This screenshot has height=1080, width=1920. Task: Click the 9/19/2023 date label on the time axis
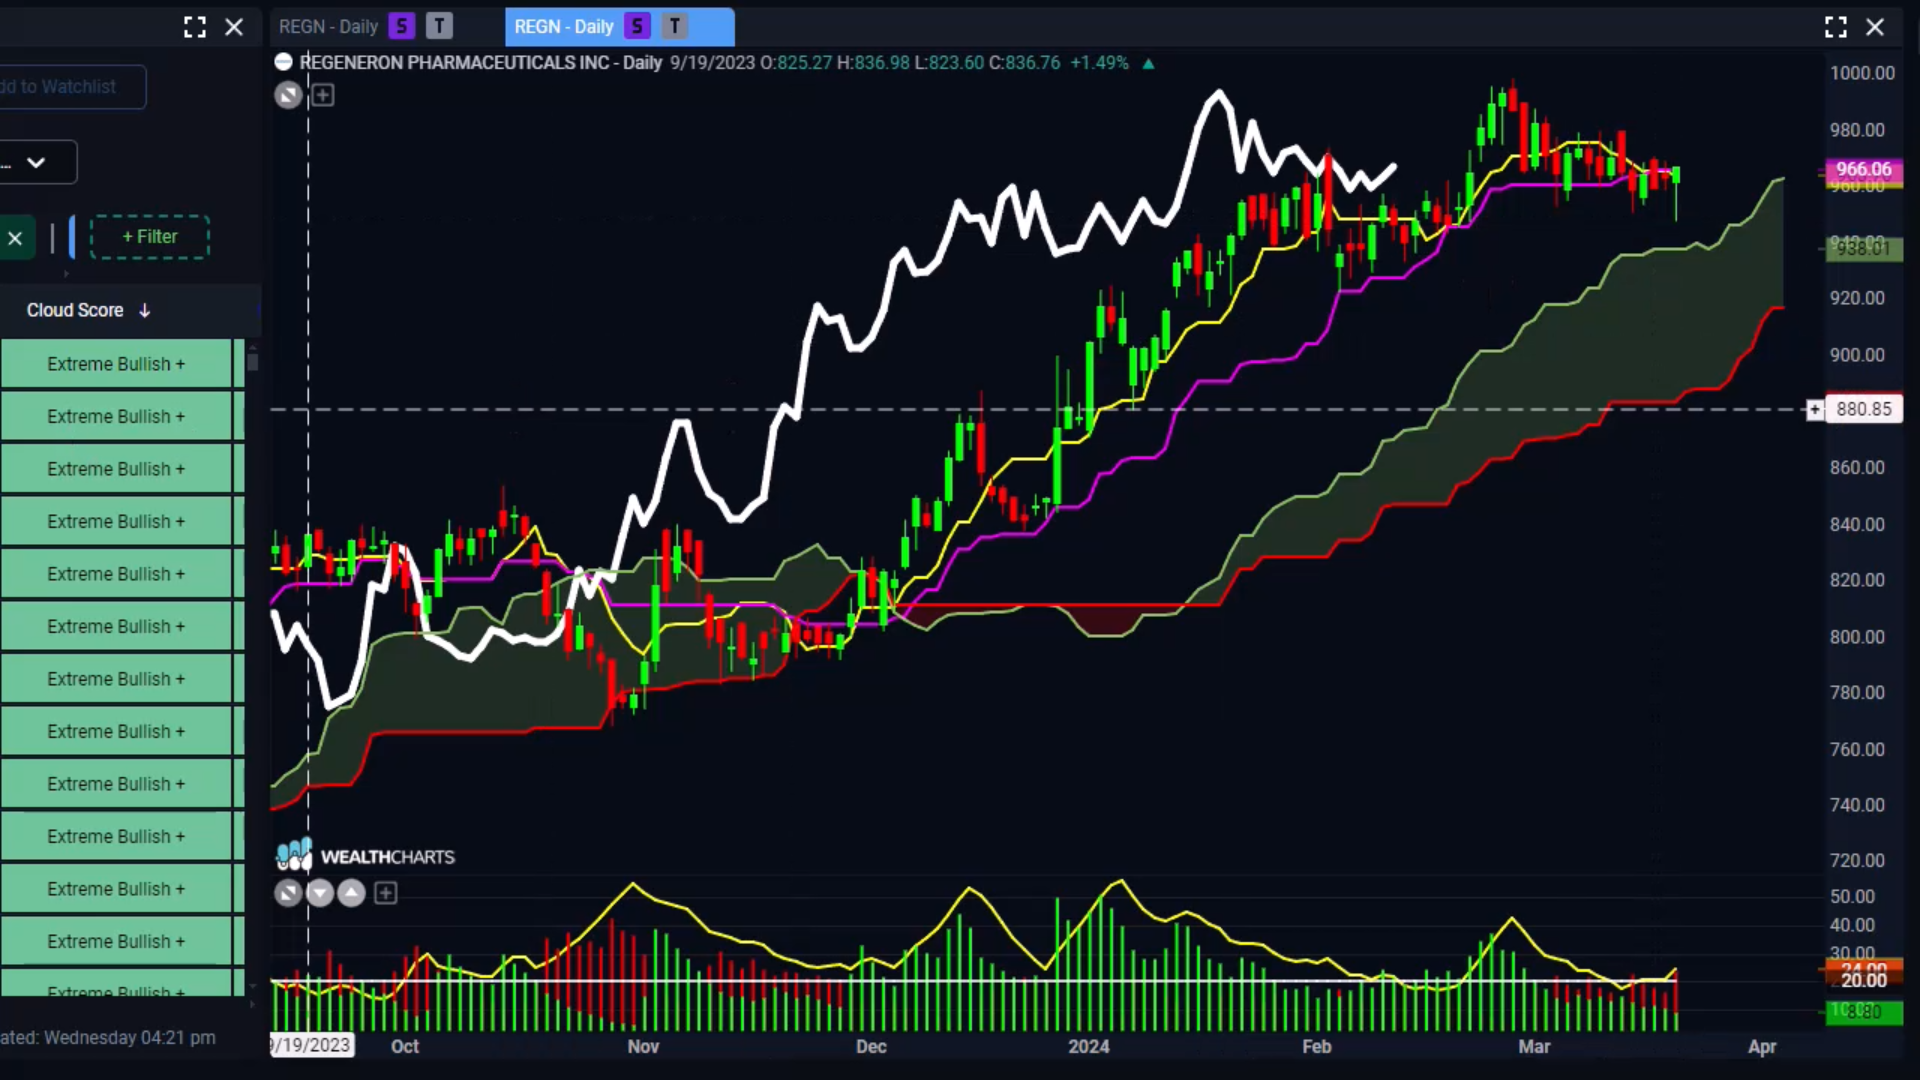pos(312,1045)
